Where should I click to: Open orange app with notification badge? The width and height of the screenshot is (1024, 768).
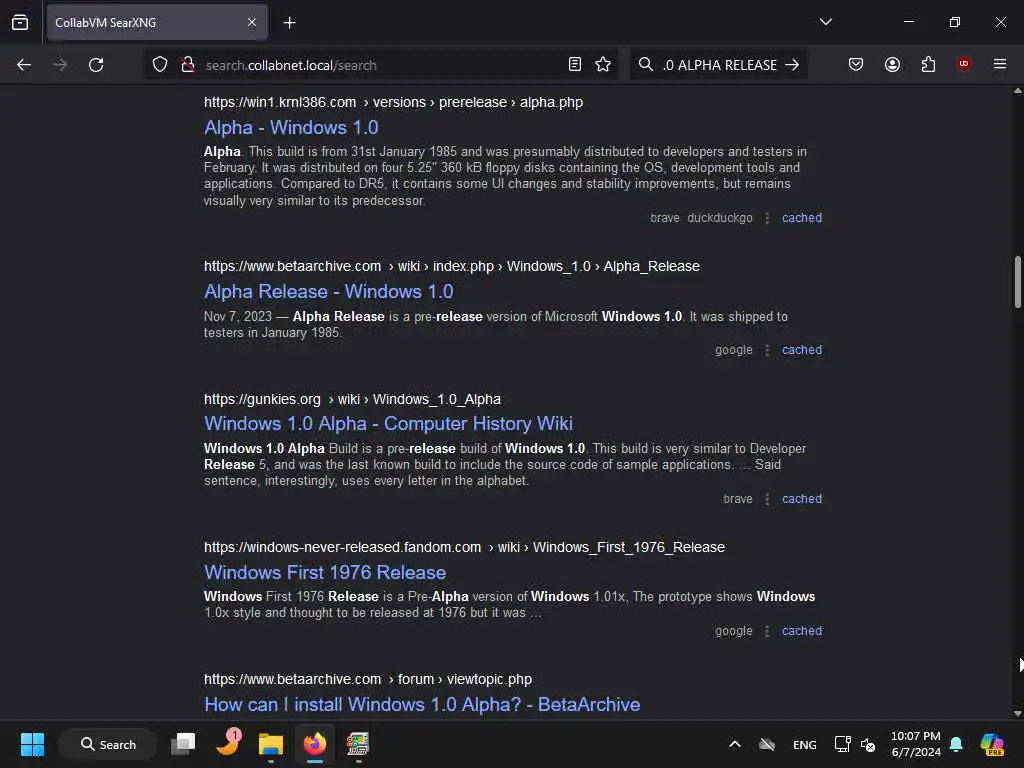pyautogui.click(x=228, y=743)
